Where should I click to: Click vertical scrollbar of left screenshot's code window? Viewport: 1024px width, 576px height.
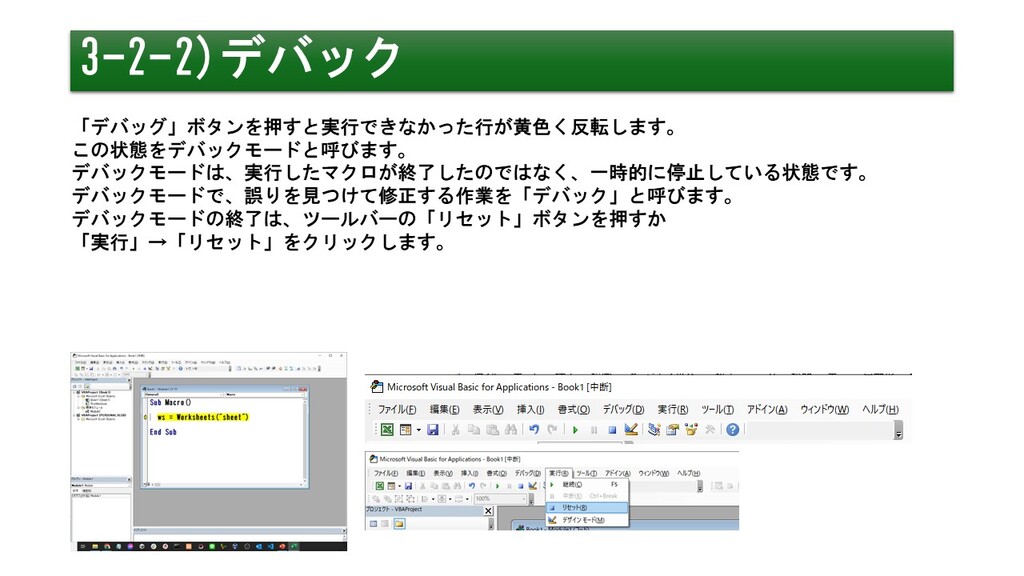point(305,441)
